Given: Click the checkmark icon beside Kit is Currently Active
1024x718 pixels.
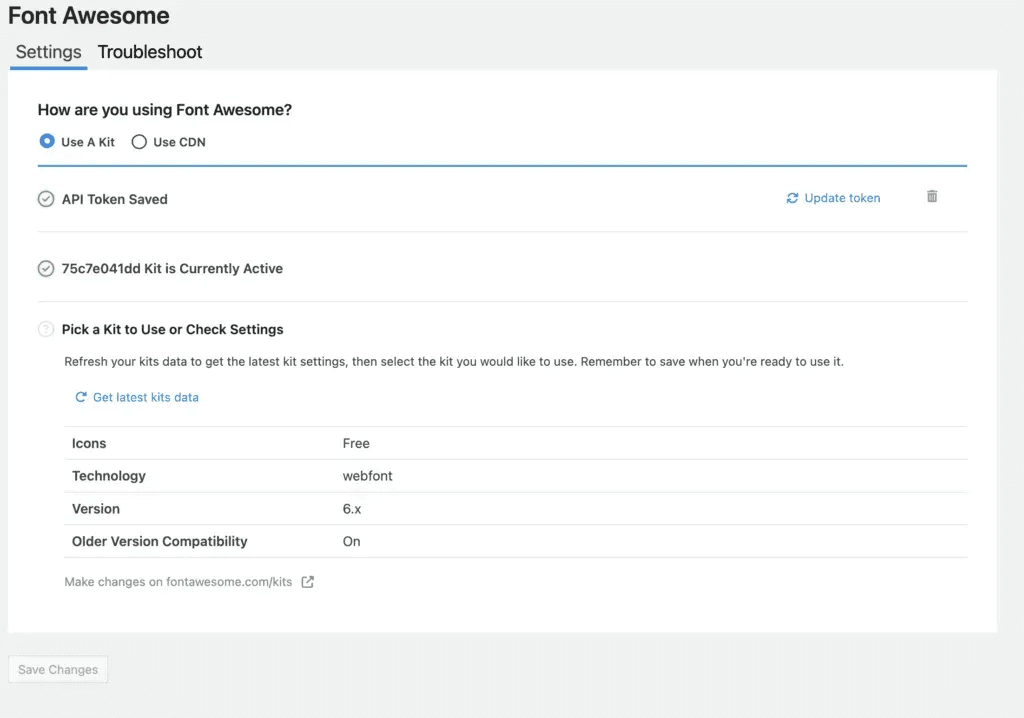Looking at the screenshot, I should click(46, 268).
